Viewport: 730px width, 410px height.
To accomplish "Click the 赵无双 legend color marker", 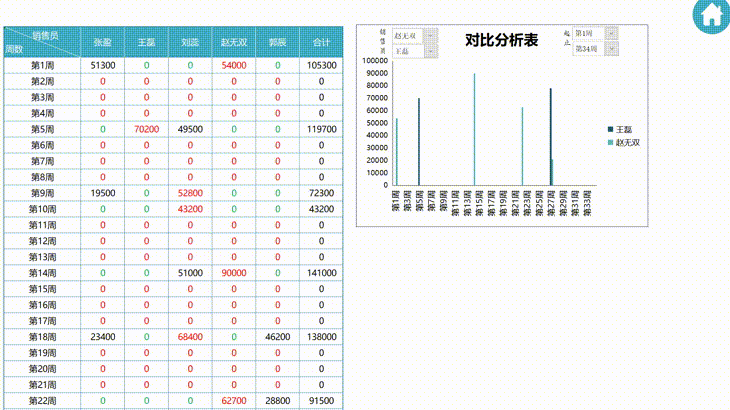I will click(x=610, y=142).
